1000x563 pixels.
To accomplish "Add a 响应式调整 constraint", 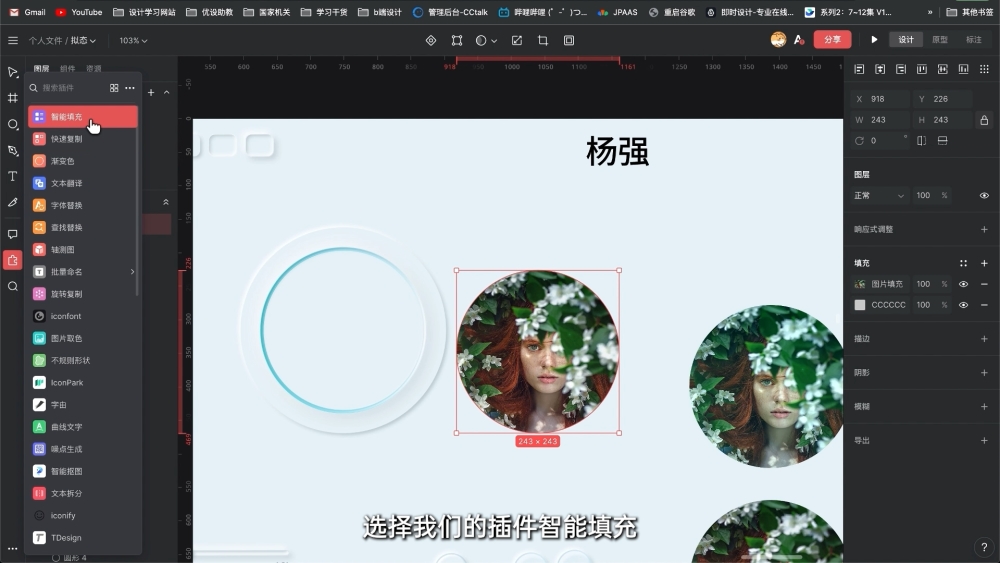I will pyautogui.click(x=984, y=230).
